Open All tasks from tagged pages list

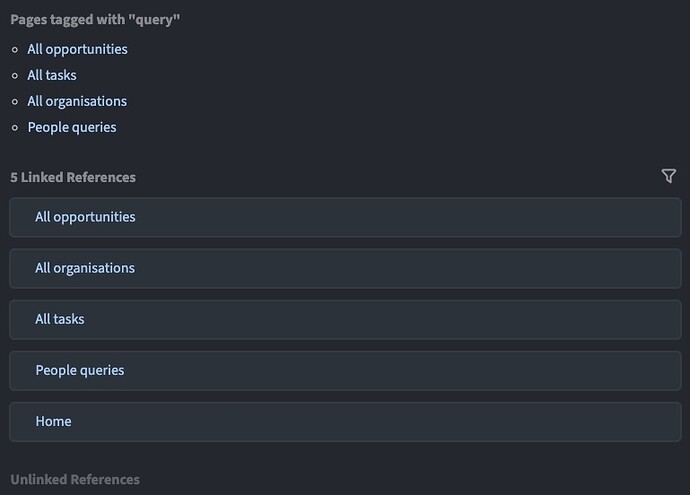tap(52, 75)
